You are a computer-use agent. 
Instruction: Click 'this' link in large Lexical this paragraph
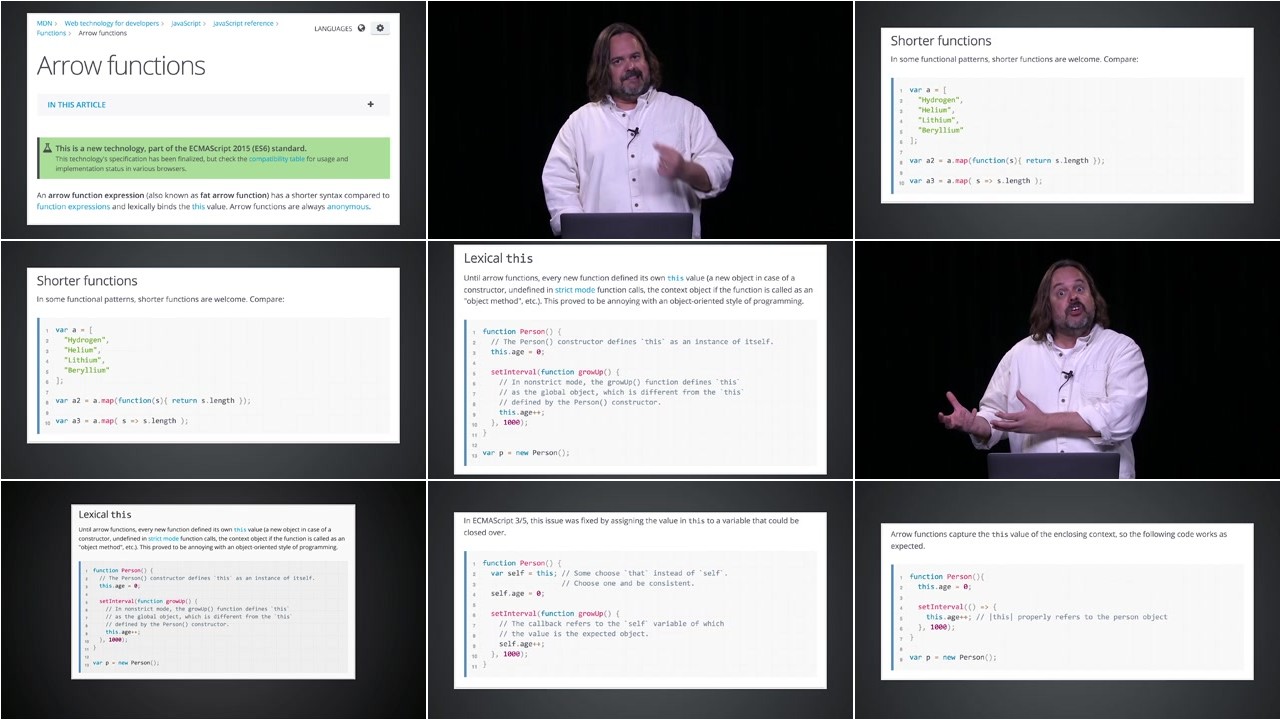[x=676, y=278]
